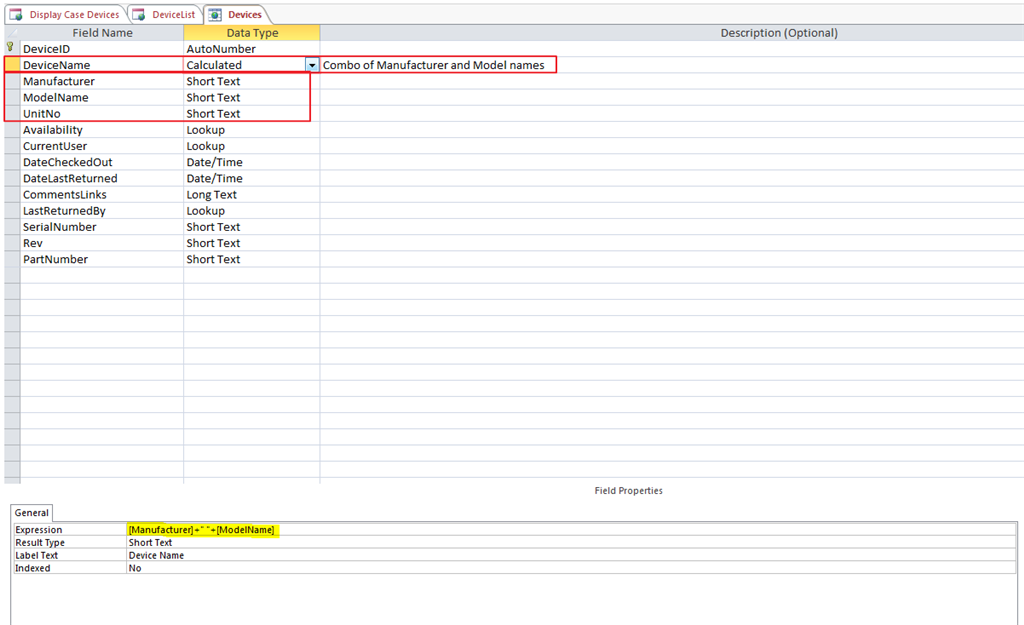
Task: Click the primary key icon beside DeviceID
Action: (10, 47)
